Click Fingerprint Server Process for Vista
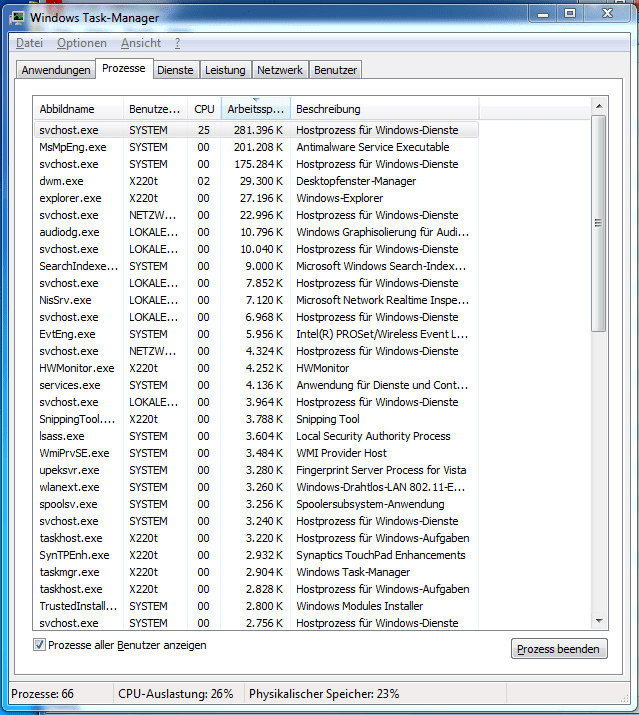 [381, 470]
